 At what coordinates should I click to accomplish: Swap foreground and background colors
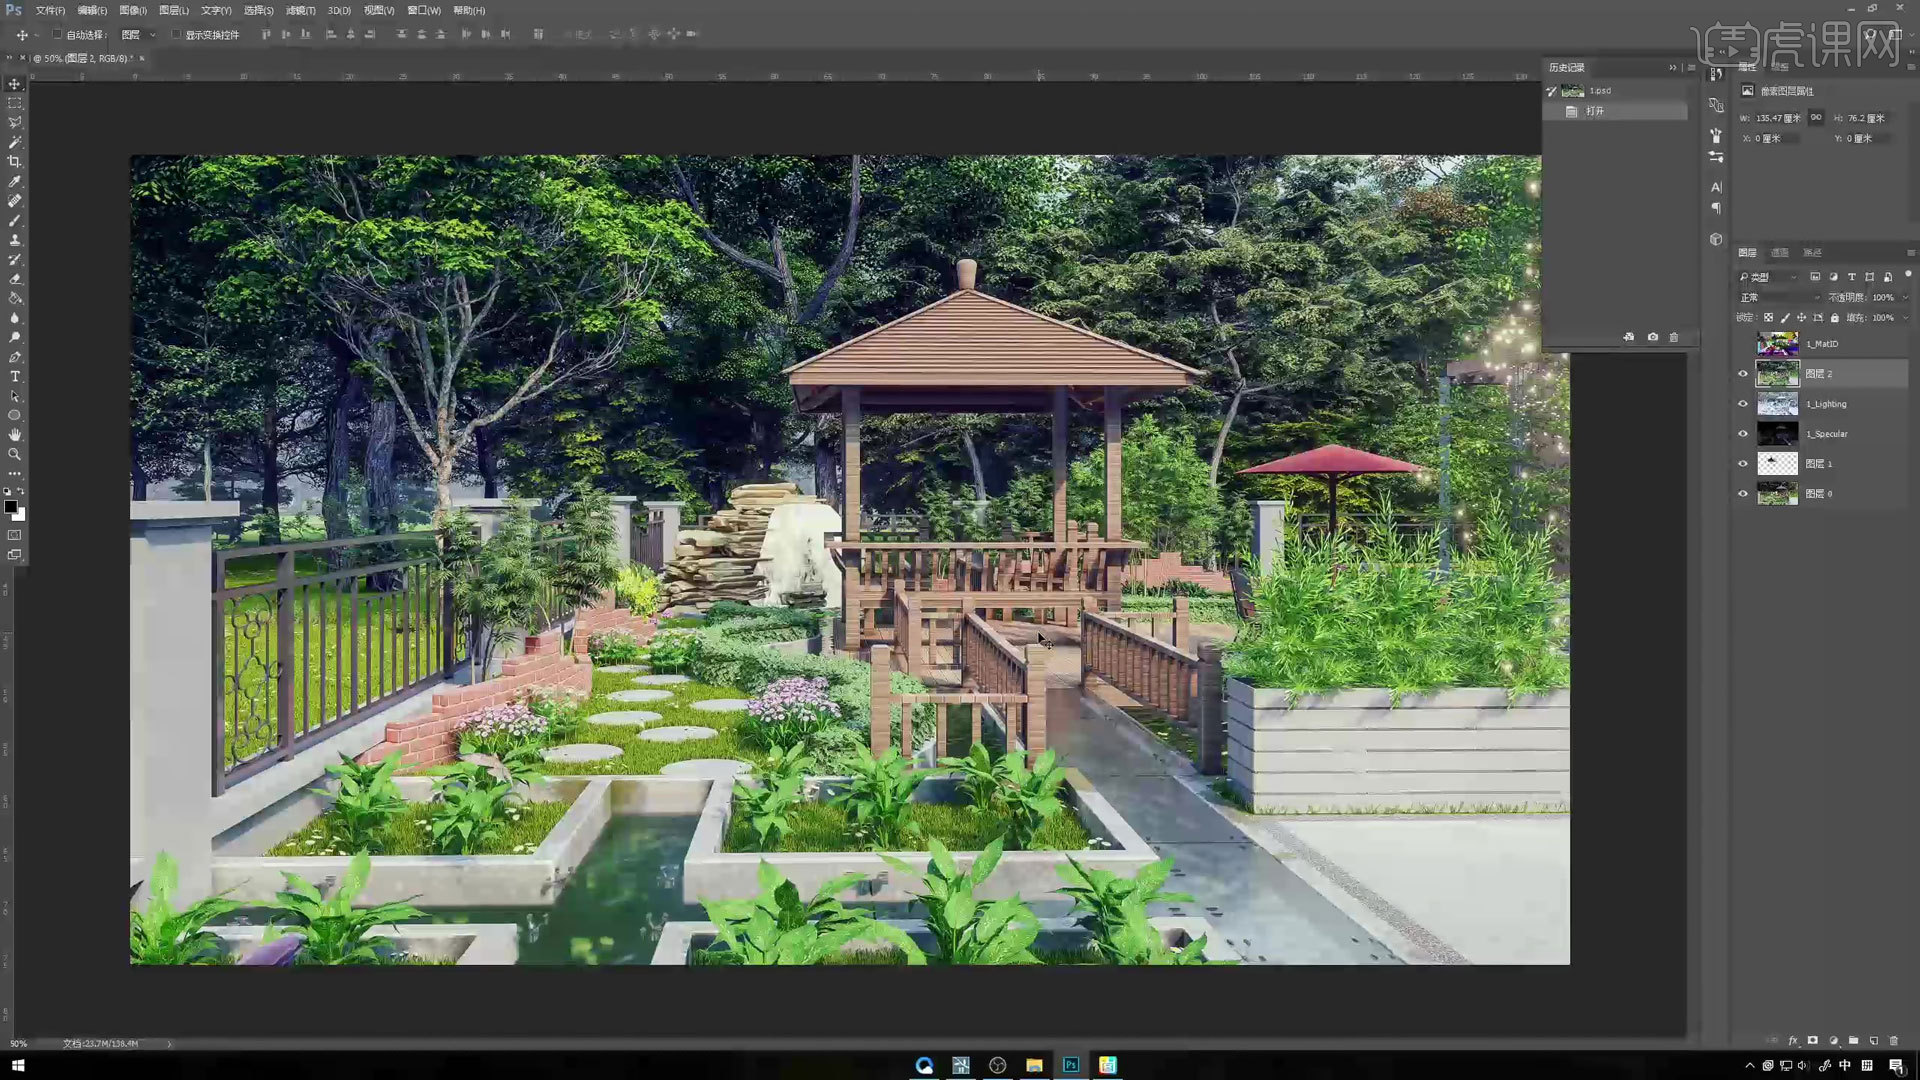21,491
